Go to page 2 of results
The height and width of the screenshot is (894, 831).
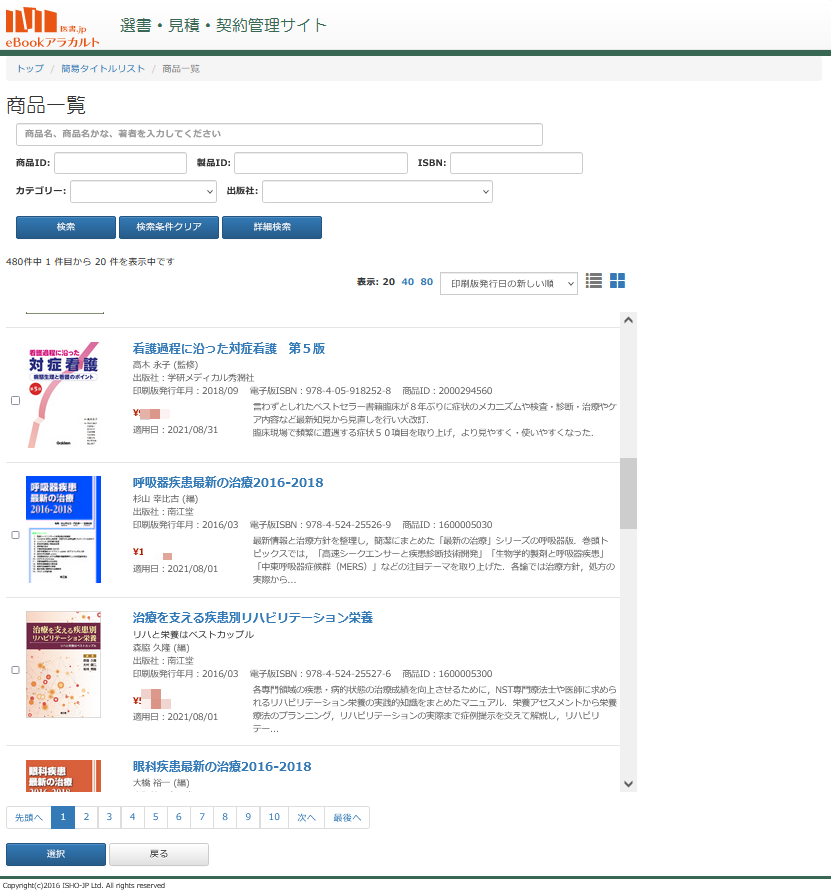tap(86, 817)
